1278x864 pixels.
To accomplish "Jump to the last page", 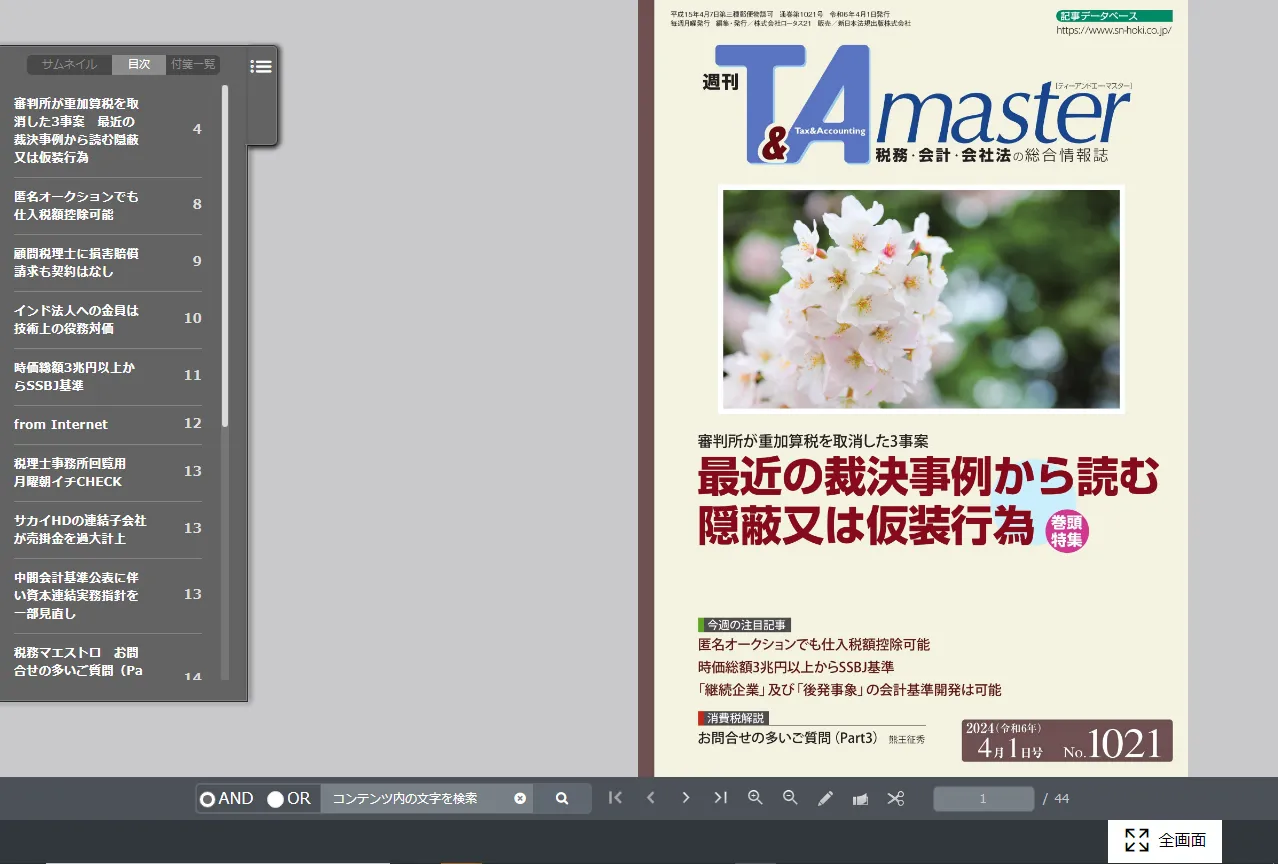I will coord(720,798).
